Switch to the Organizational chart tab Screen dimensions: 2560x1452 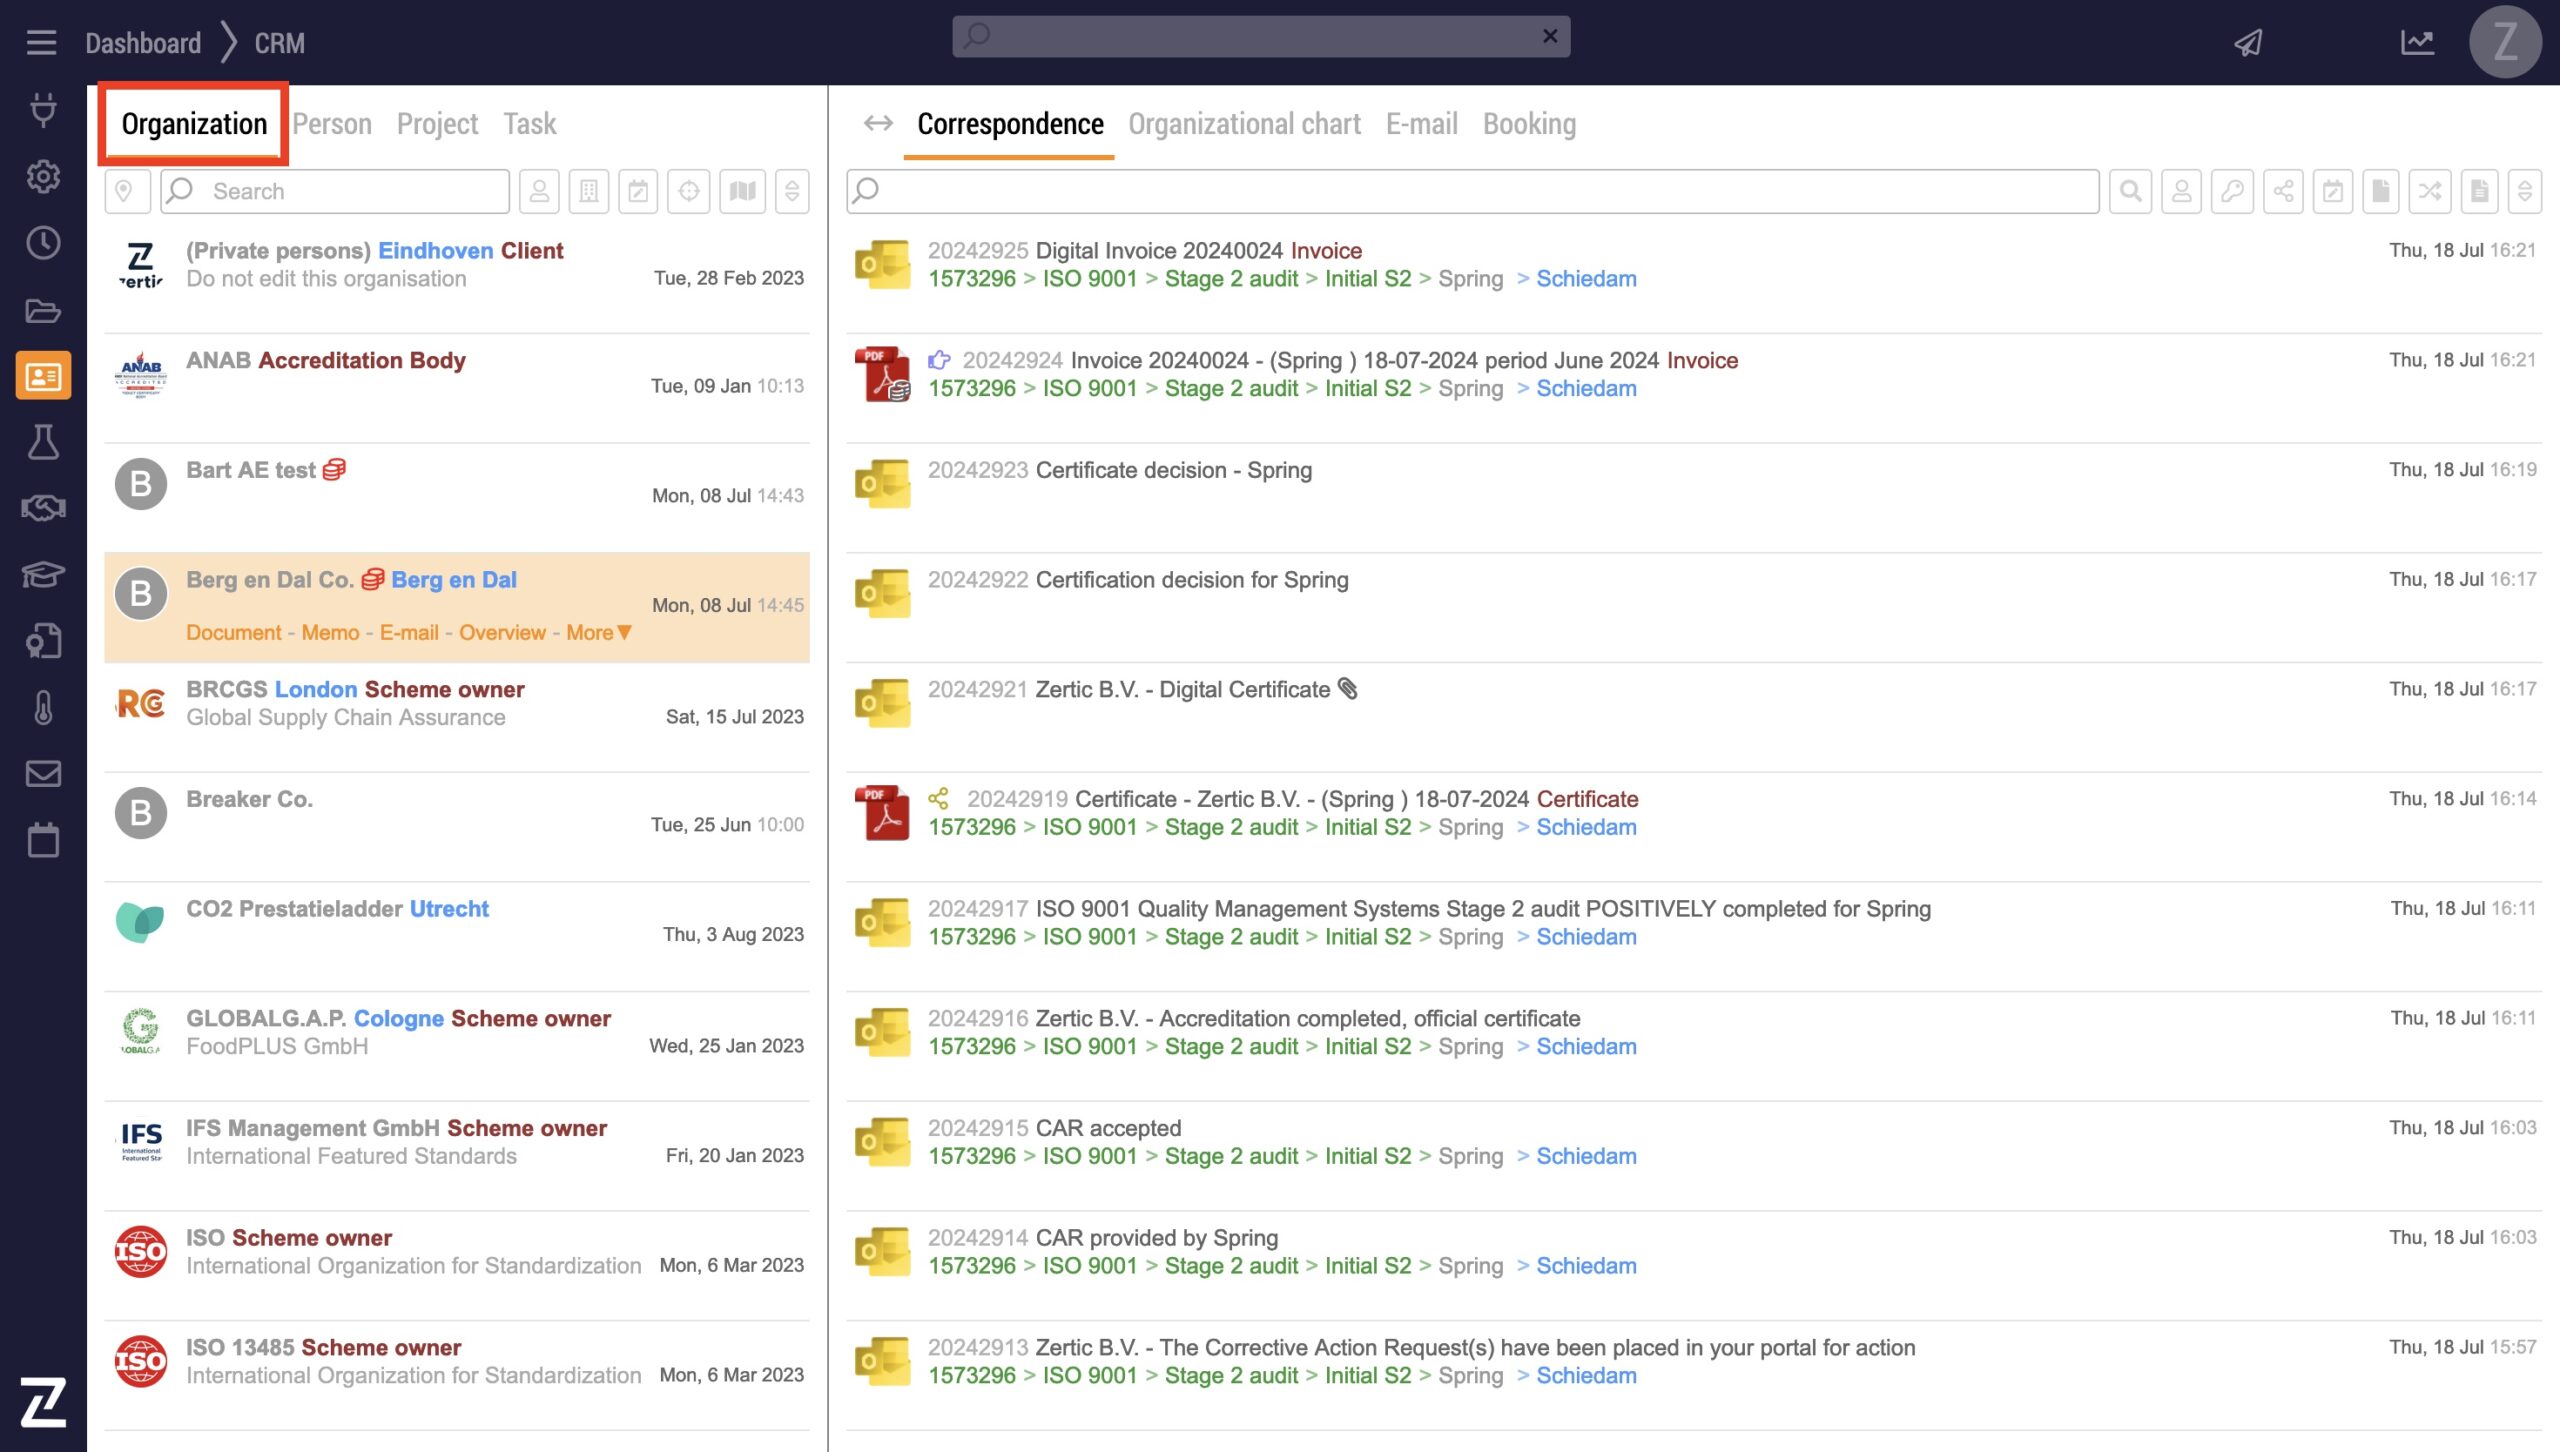point(1244,124)
